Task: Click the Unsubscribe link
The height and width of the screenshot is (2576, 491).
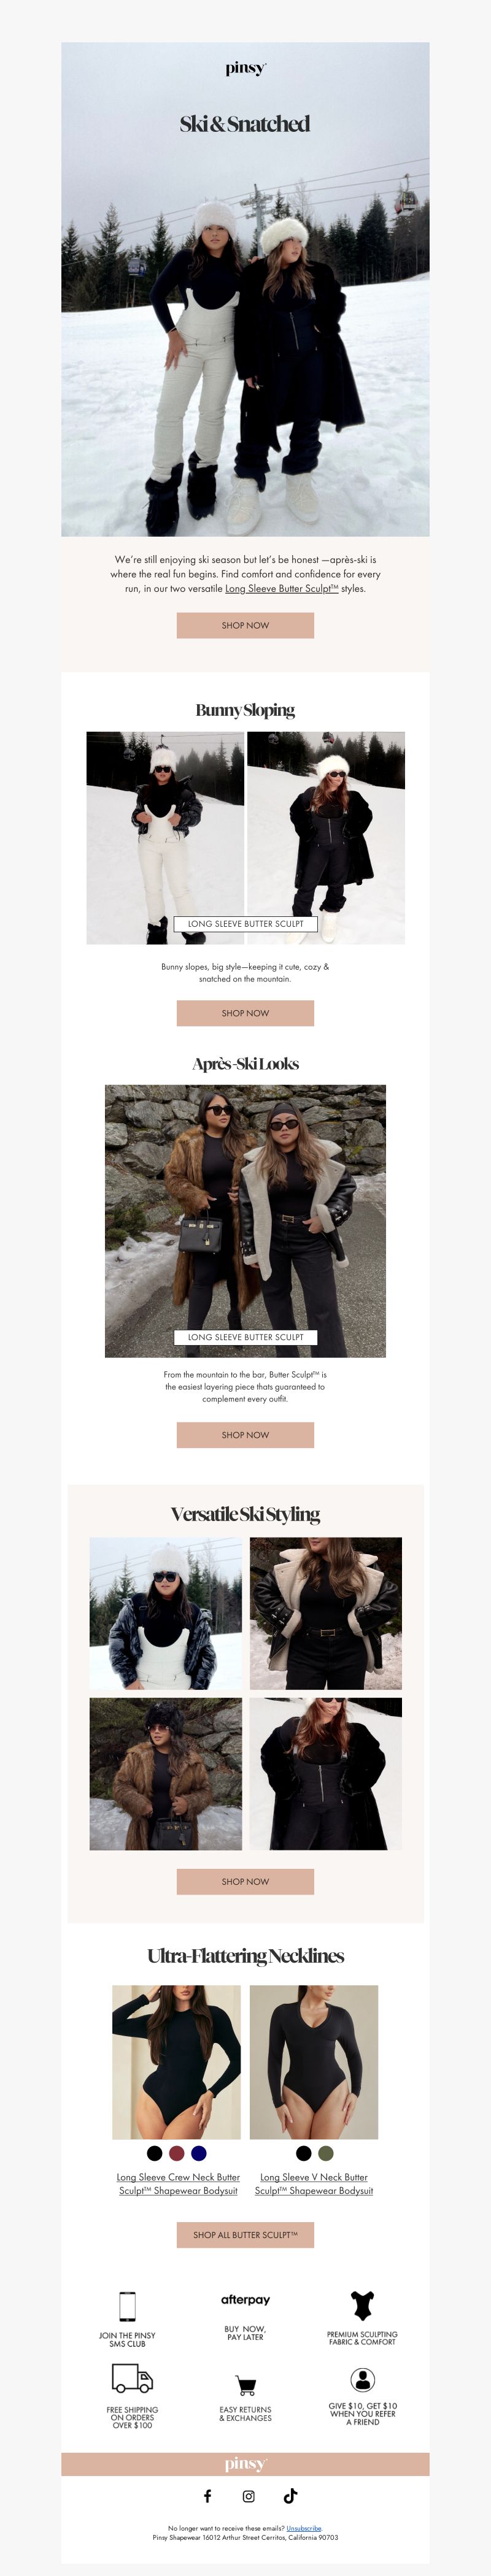Action: pyautogui.click(x=304, y=2527)
